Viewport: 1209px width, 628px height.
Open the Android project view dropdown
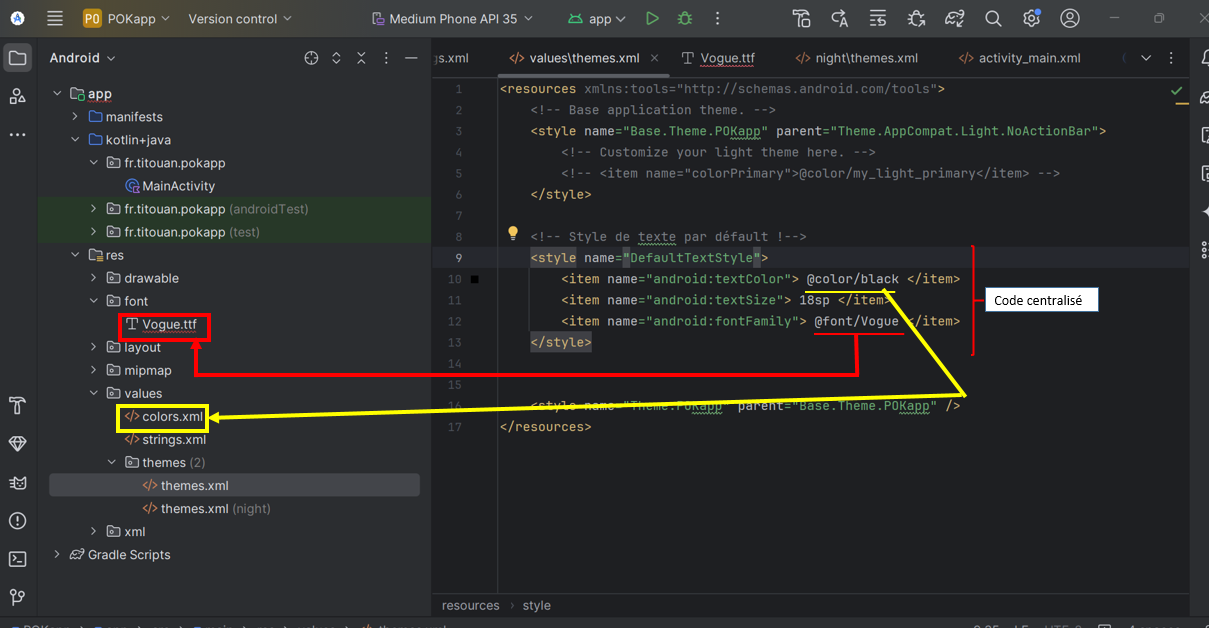84,58
